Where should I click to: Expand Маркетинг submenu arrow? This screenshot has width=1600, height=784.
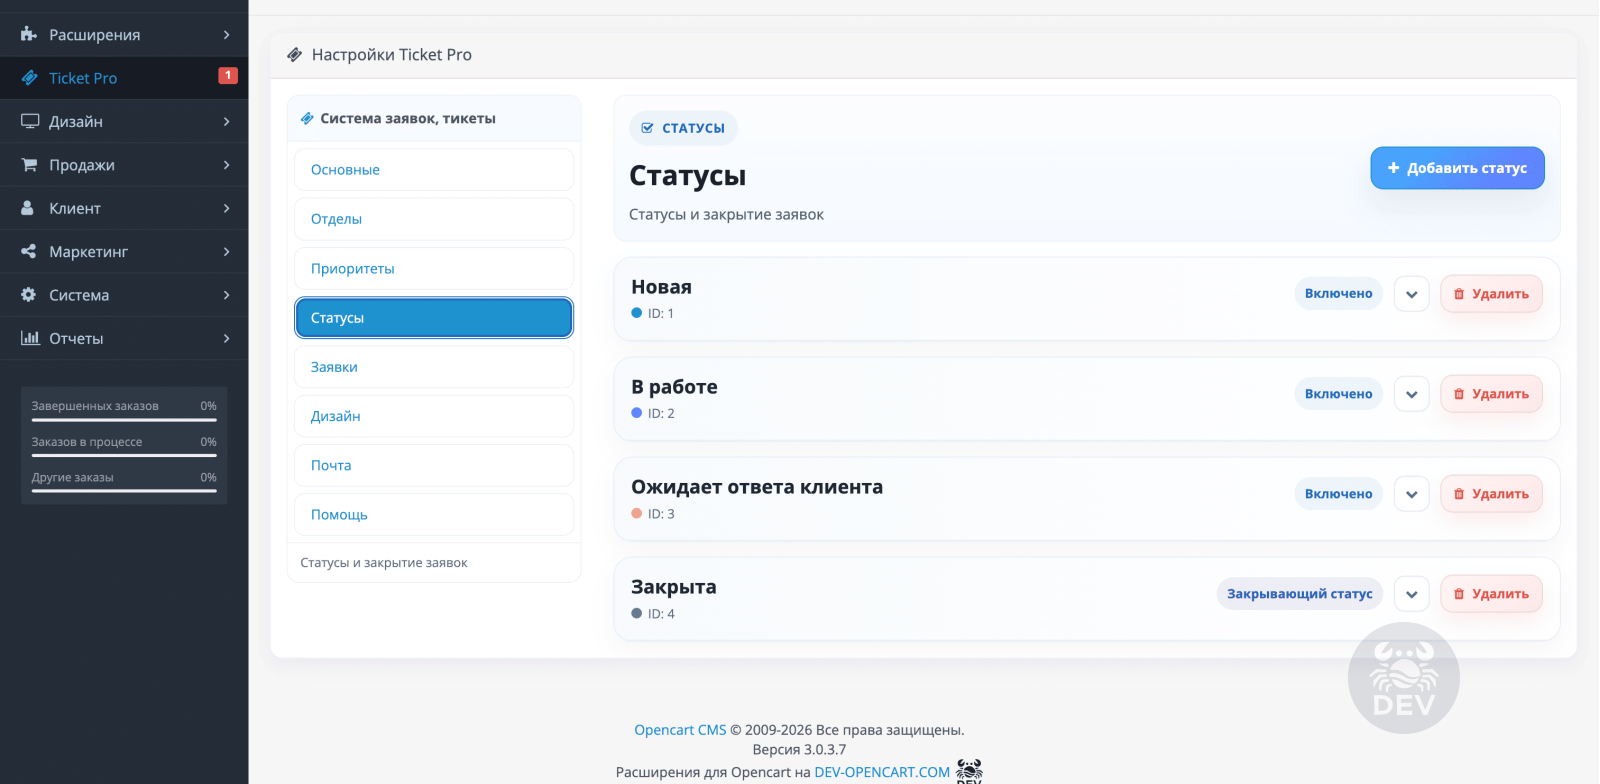(x=227, y=252)
